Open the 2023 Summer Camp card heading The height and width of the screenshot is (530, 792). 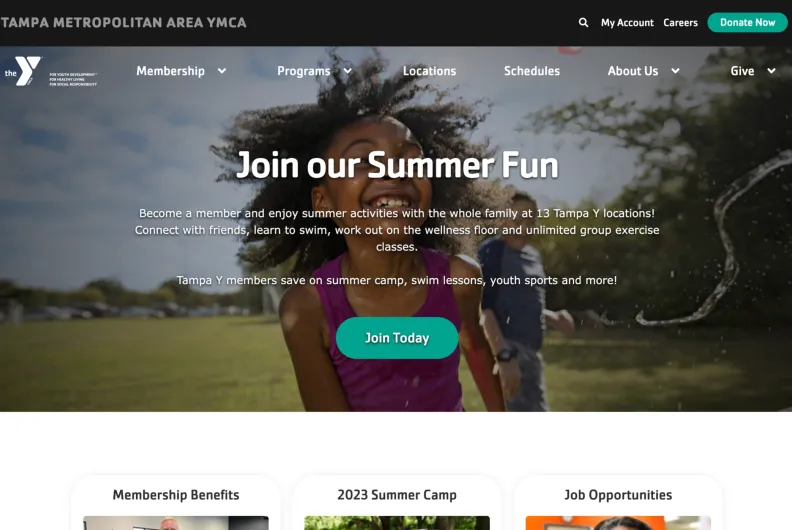point(397,495)
